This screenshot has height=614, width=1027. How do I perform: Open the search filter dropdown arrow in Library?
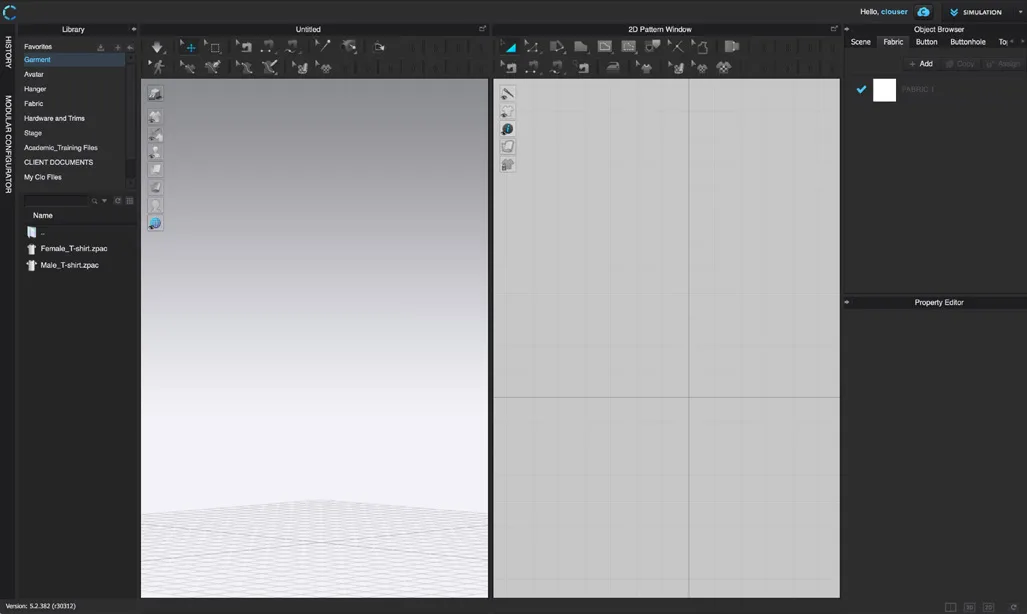pos(104,201)
